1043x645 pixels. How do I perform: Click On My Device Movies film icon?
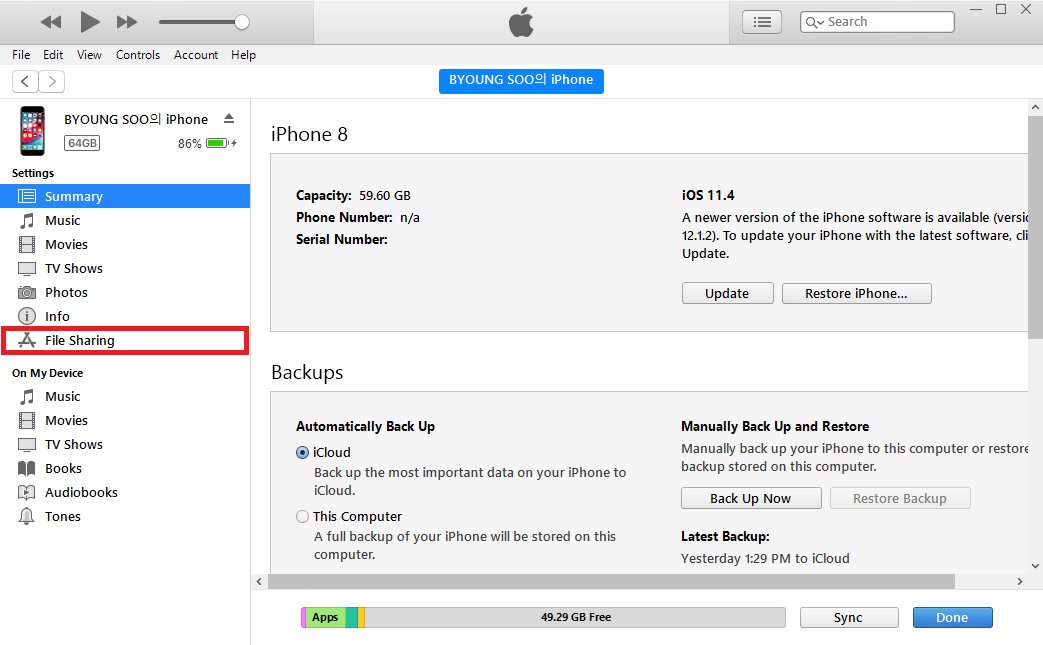(x=27, y=420)
